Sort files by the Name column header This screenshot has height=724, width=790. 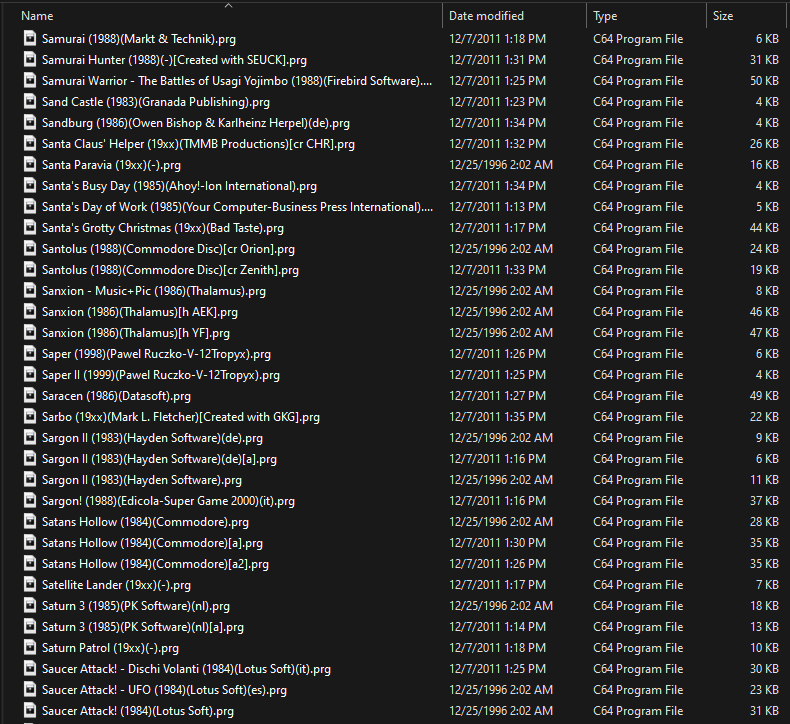[x=37, y=16]
